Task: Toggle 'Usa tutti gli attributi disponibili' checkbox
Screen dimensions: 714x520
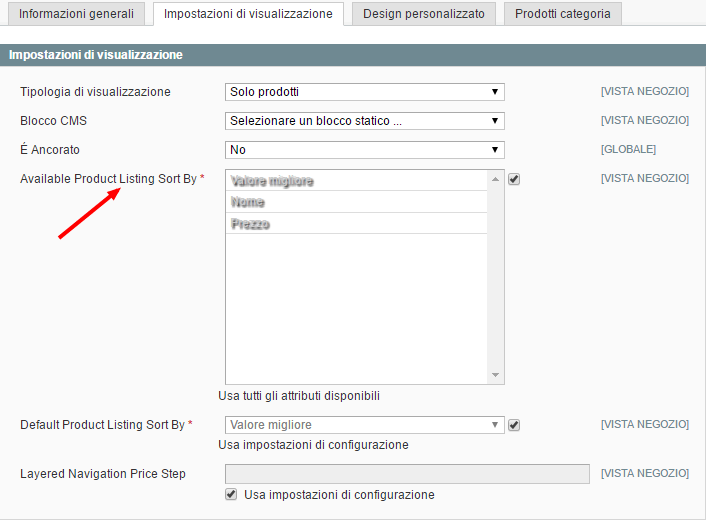Action: (x=514, y=180)
